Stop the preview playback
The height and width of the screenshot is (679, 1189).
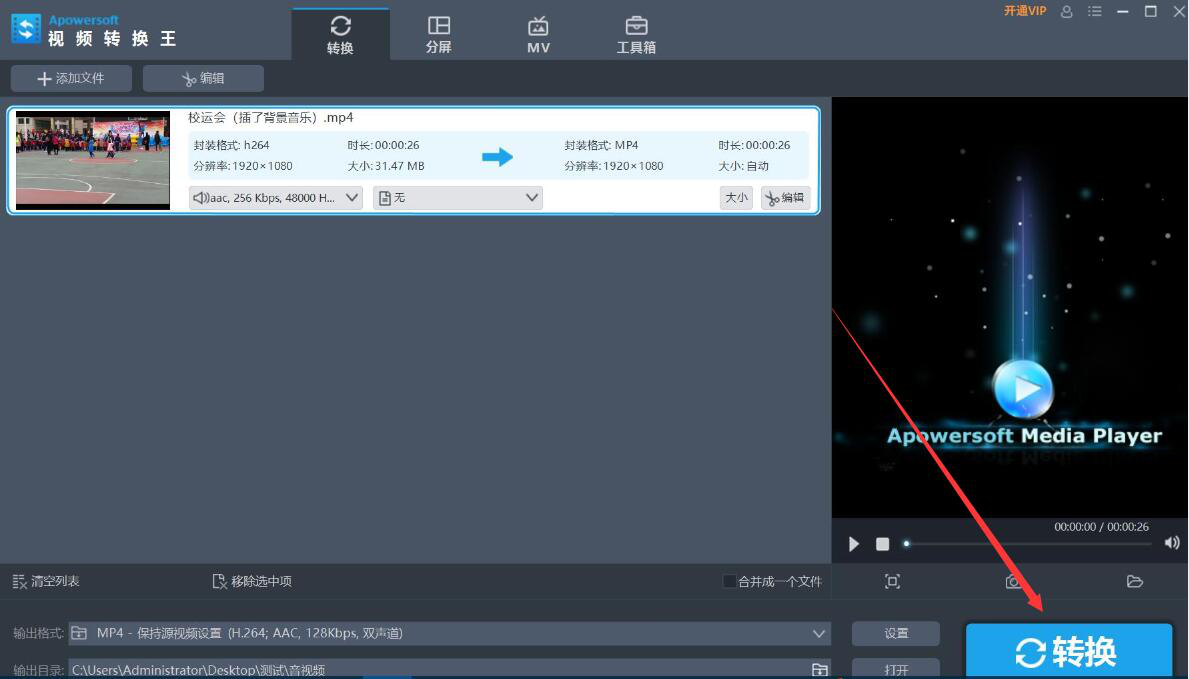coord(882,544)
